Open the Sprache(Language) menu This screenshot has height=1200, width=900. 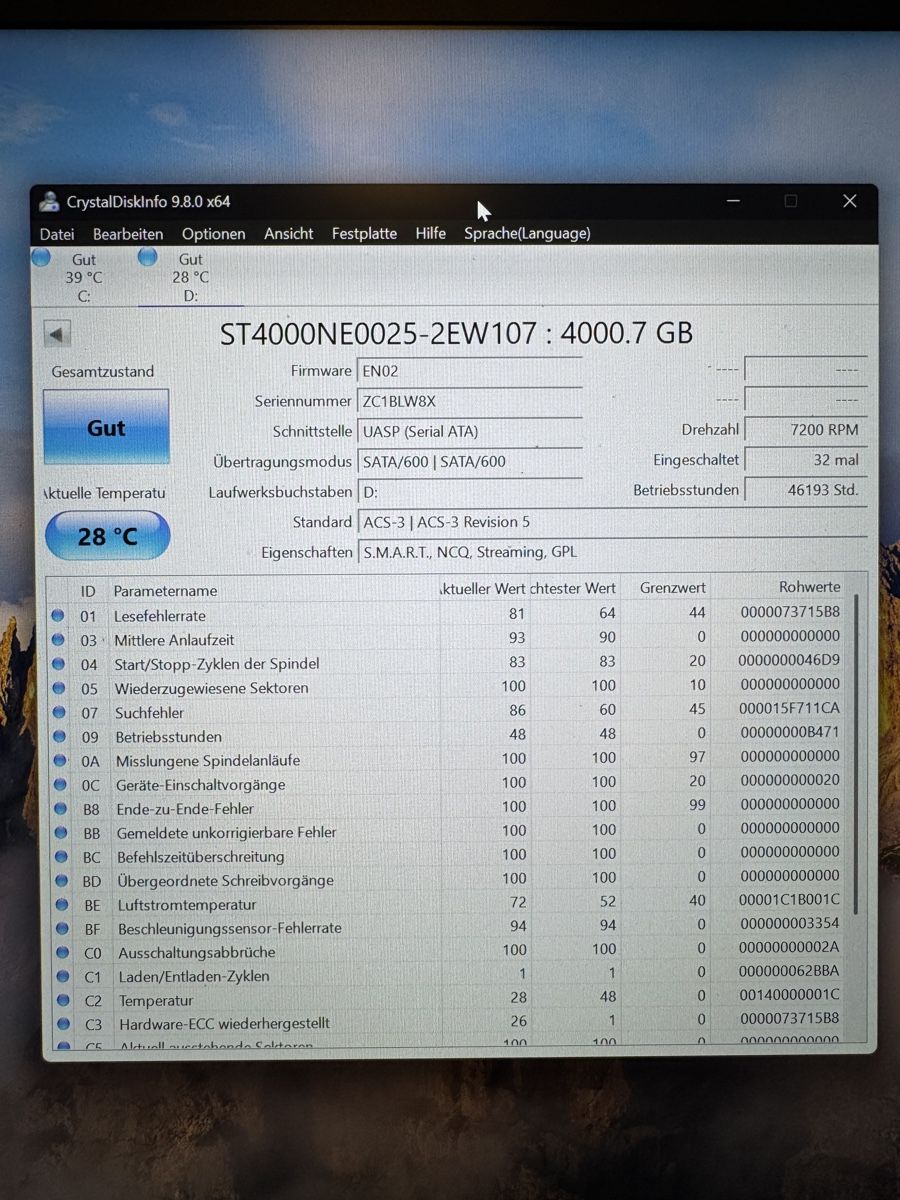click(527, 233)
